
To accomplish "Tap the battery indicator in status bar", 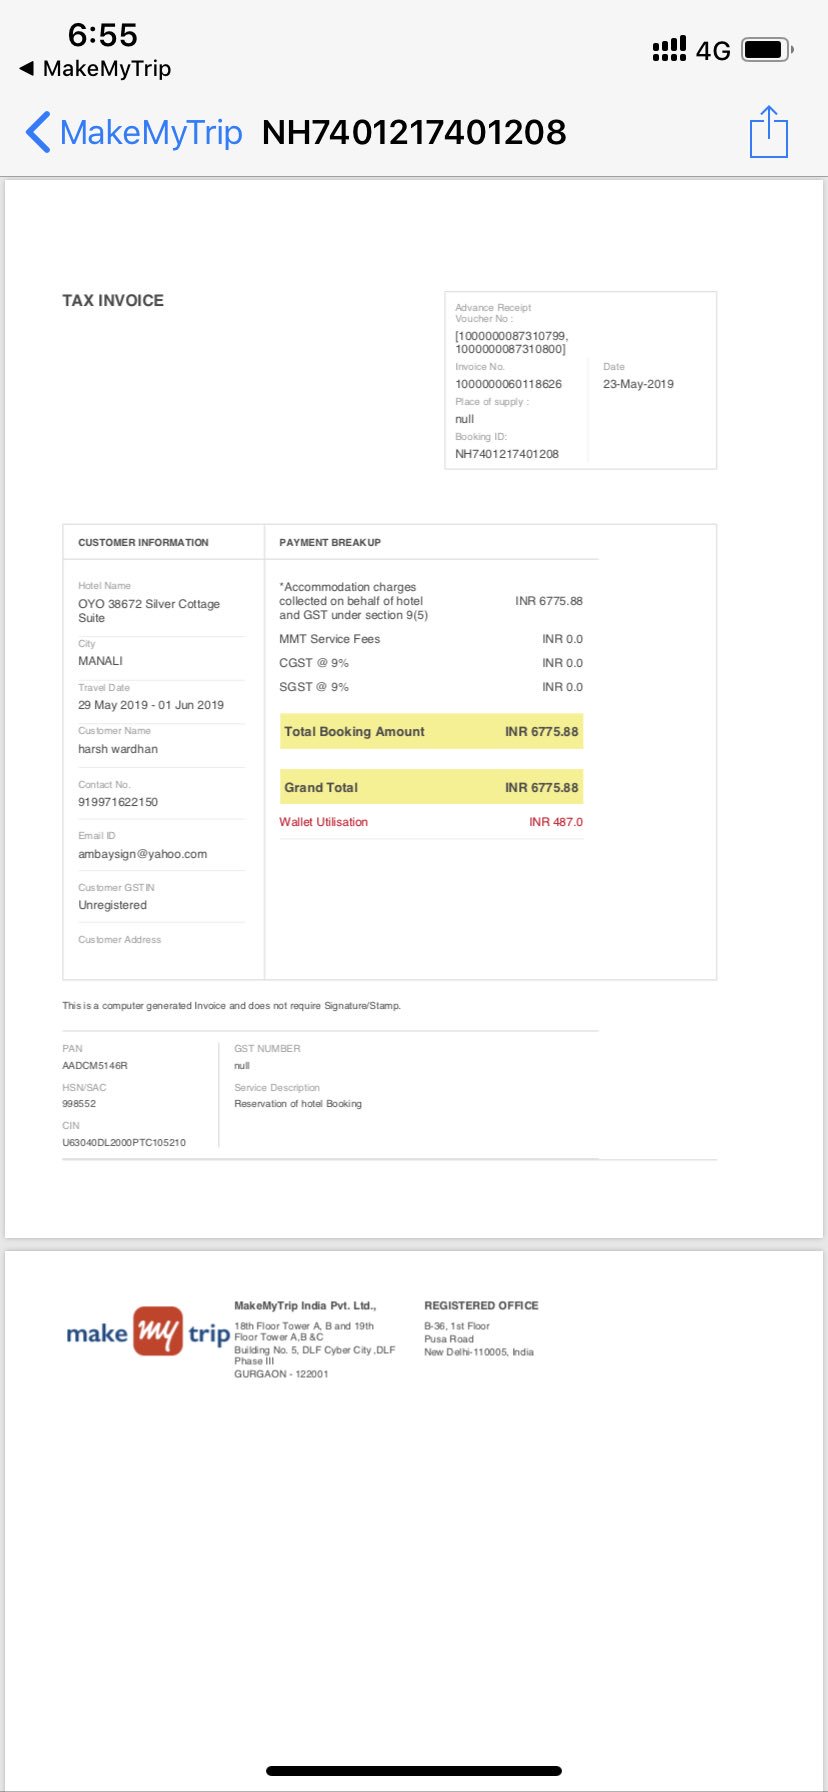I will tap(767, 49).
